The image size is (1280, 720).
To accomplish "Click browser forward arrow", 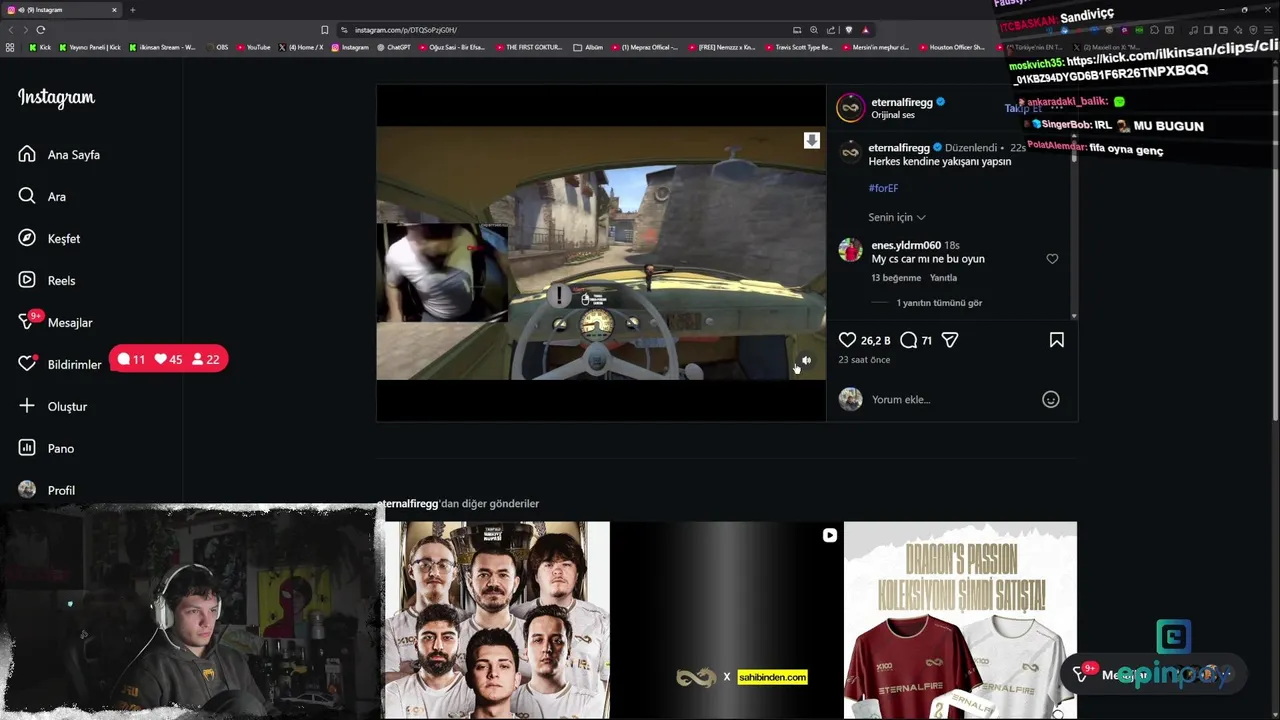I will click(24, 30).
